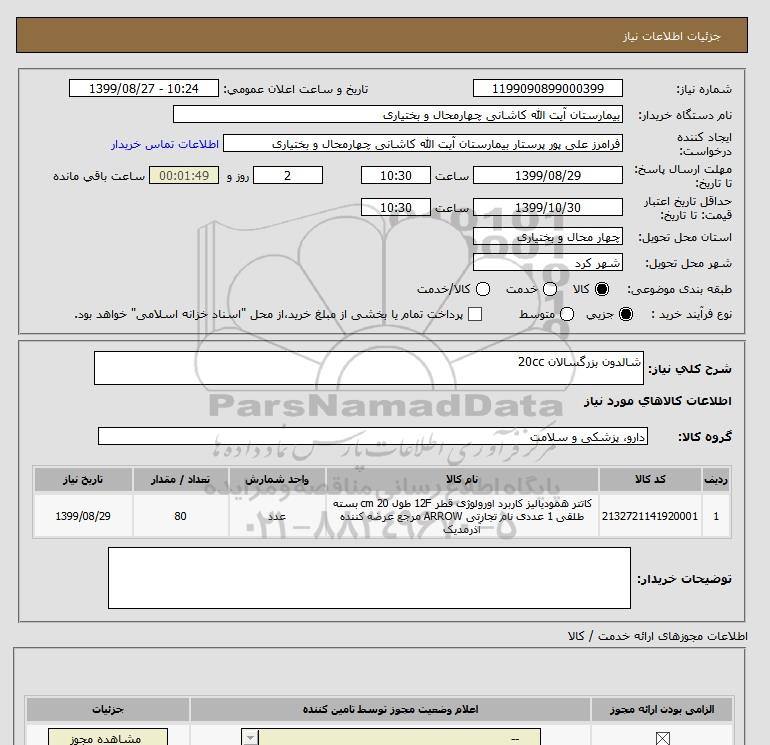Select the متوسط purchase type radio
770x745 pixels.
567,314
